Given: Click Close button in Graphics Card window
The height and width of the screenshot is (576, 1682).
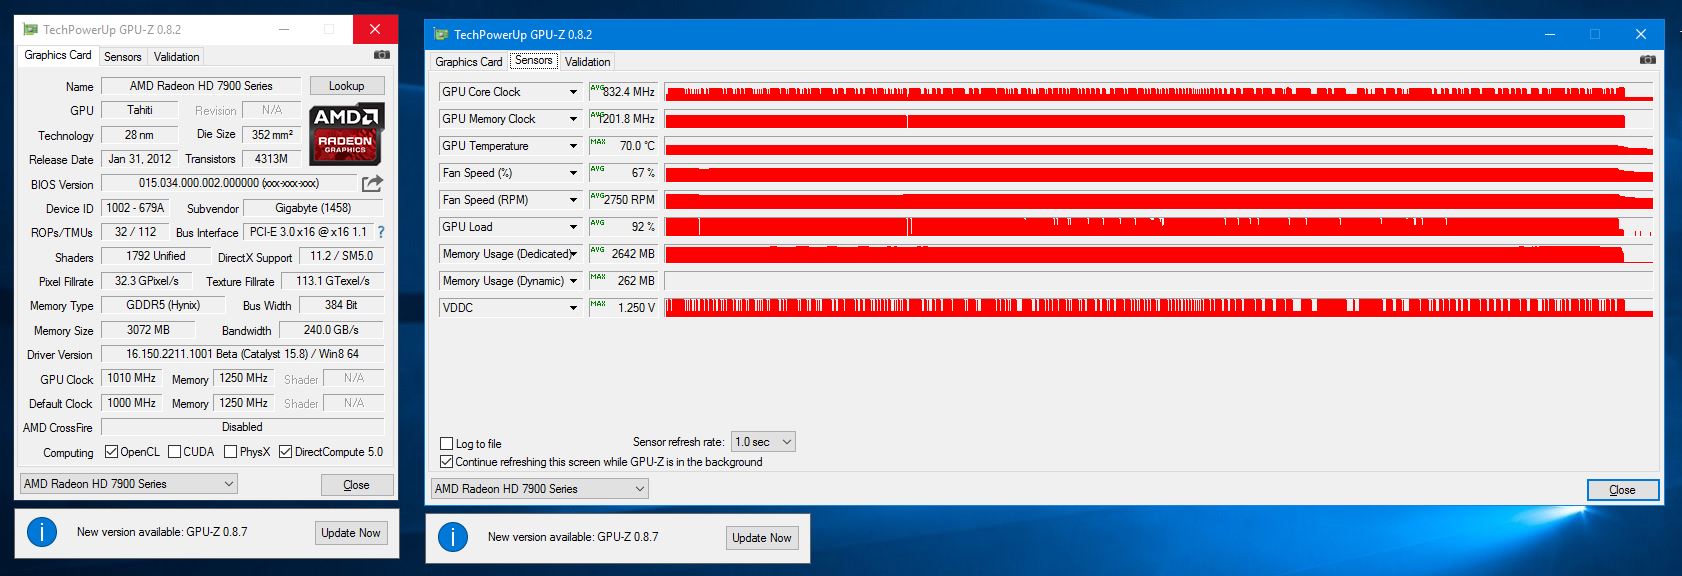Looking at the screenshot, I should pos(357,485).
